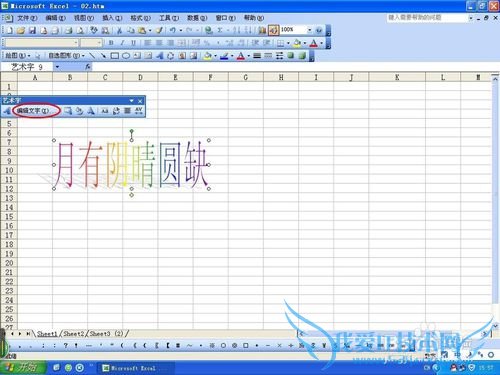
Task: Click WordArt Character Spacing AV icon
Action: 139,111
